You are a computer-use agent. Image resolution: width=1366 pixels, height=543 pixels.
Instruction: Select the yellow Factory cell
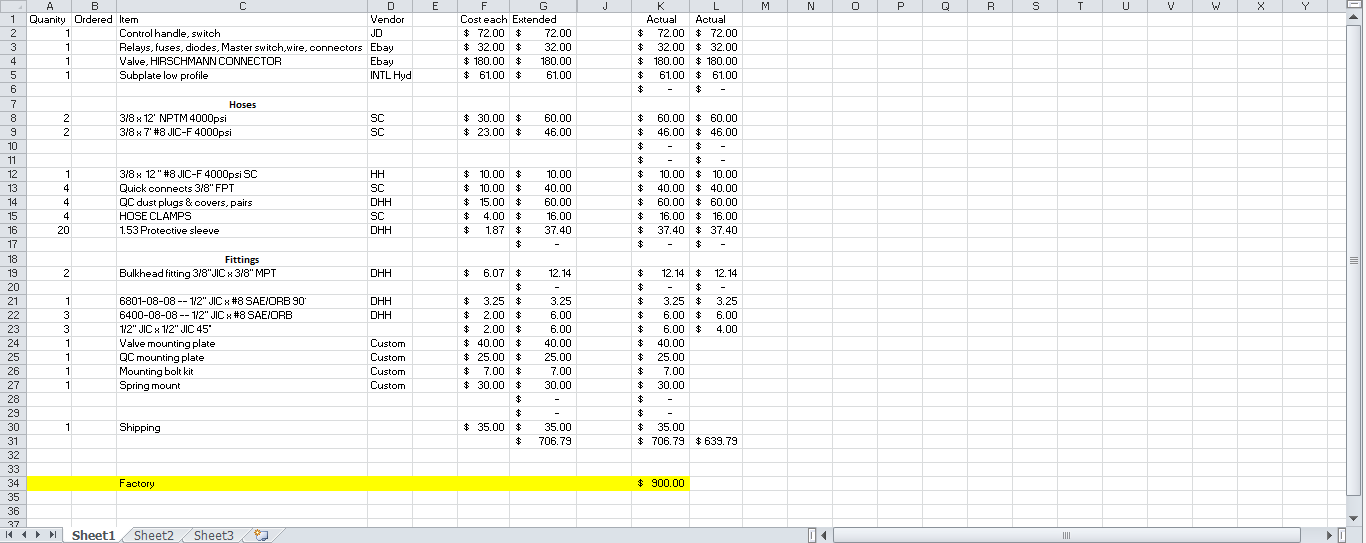click(242, 483)
